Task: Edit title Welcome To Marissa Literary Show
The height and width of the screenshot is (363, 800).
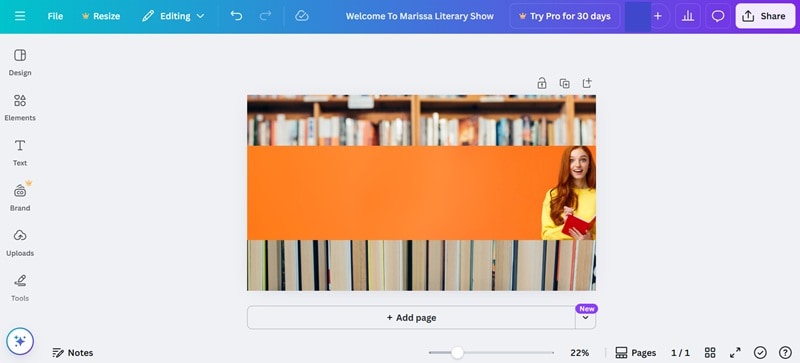Action: pos(419,16)
